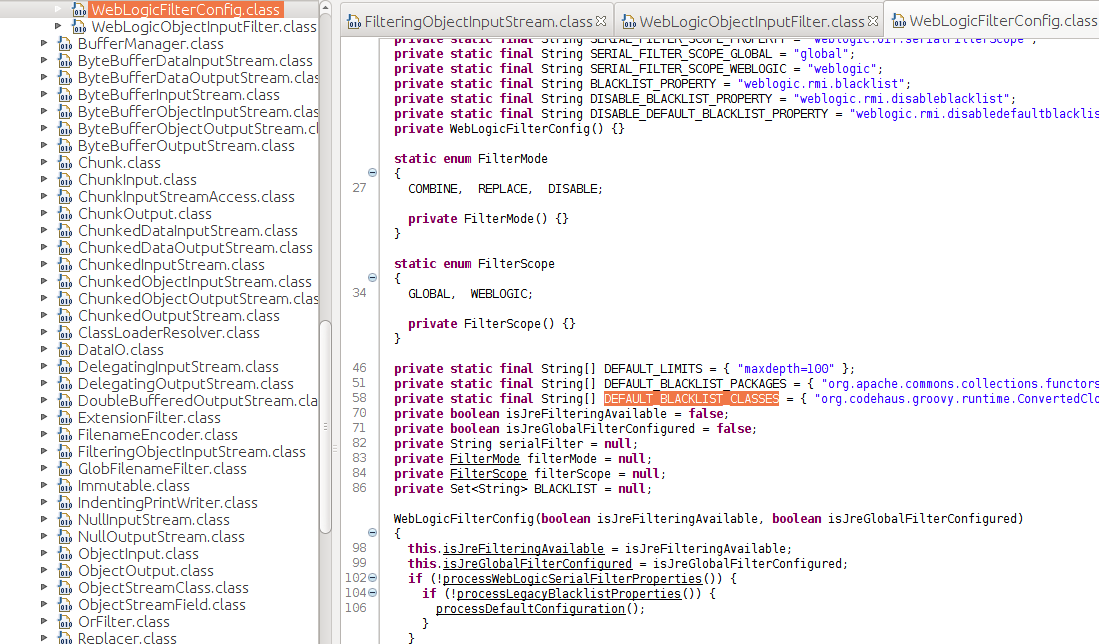The width and height of the screenshot is (1099, 644).
Task: Click the OrFilter.class file icon
Action: [65, 622]
